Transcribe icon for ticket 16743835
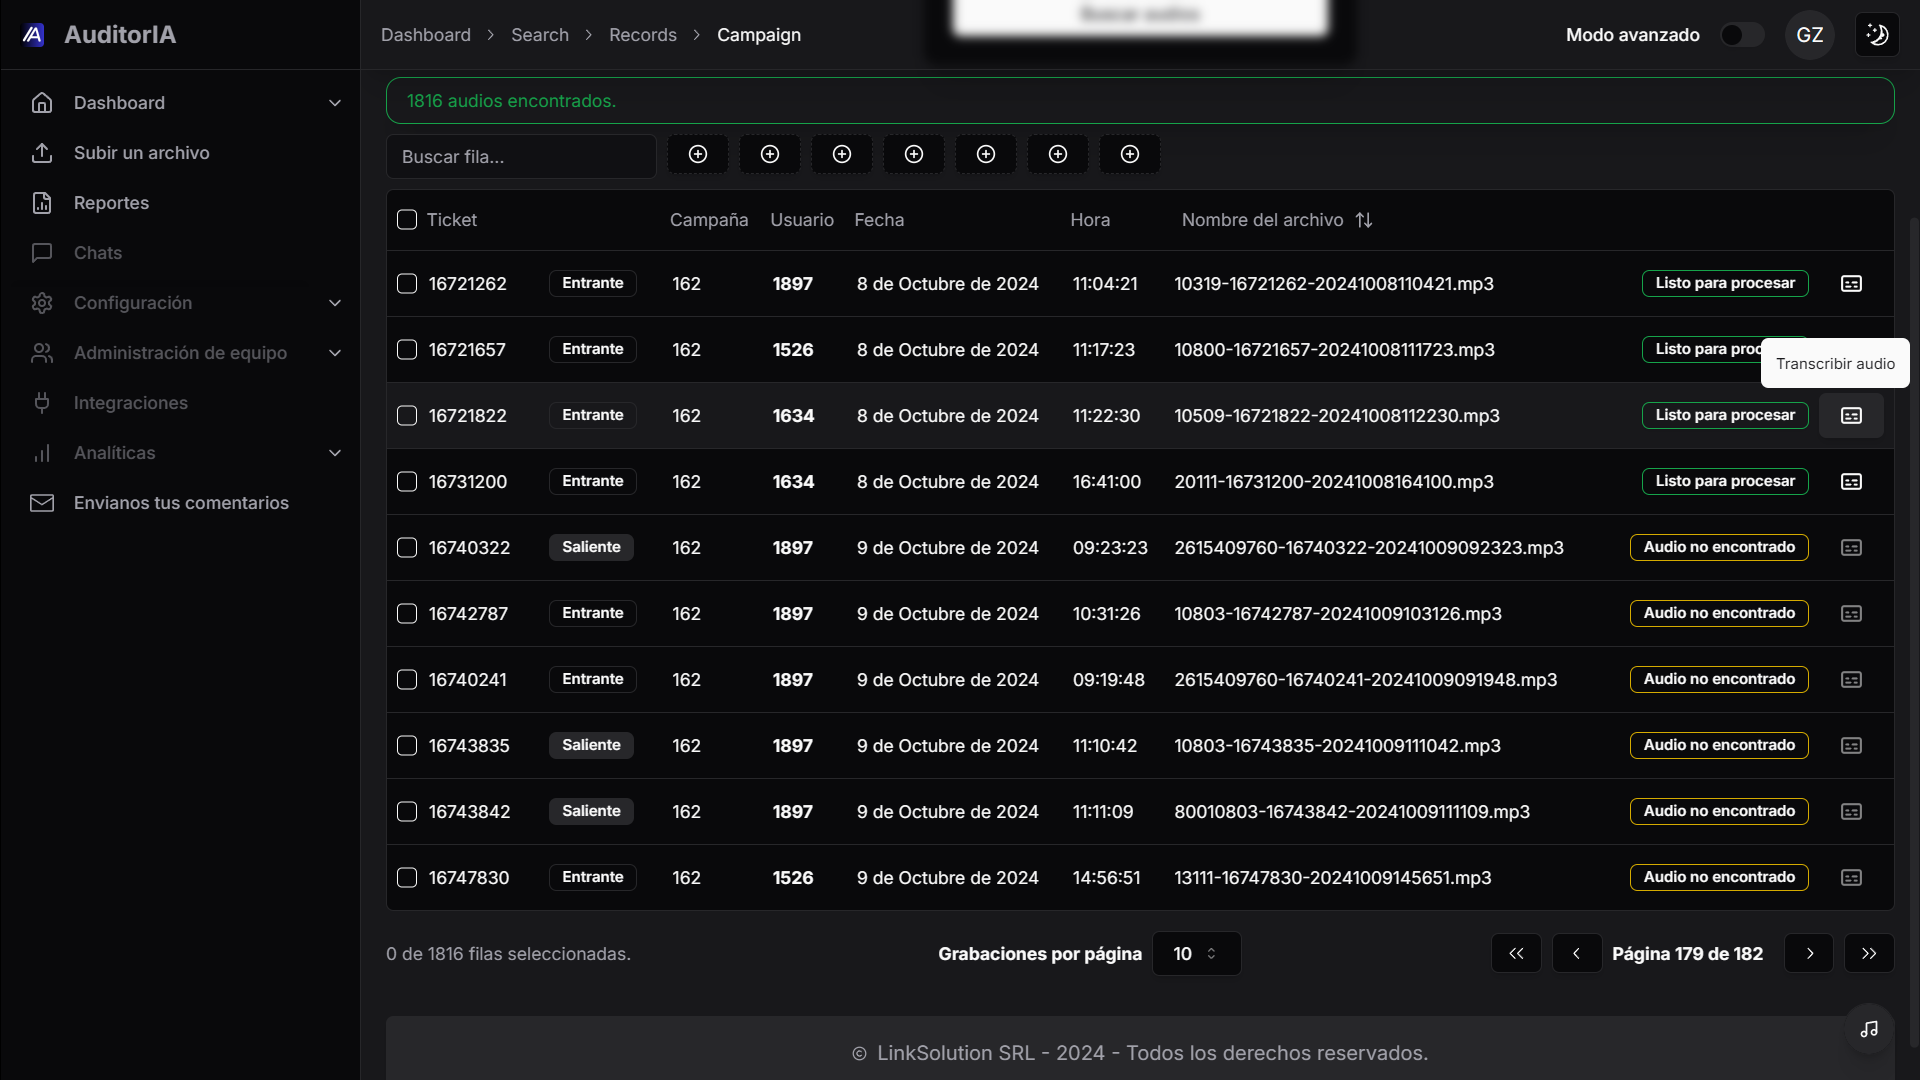1920x1080 pixels. pos(1851,746)
